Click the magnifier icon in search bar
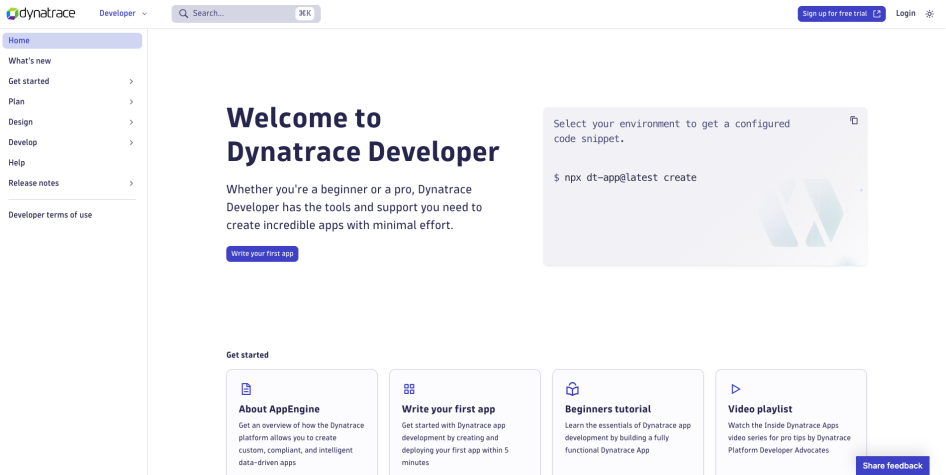Image resolution: width=946 pixels, height=475 pixels. coord(183,13)
